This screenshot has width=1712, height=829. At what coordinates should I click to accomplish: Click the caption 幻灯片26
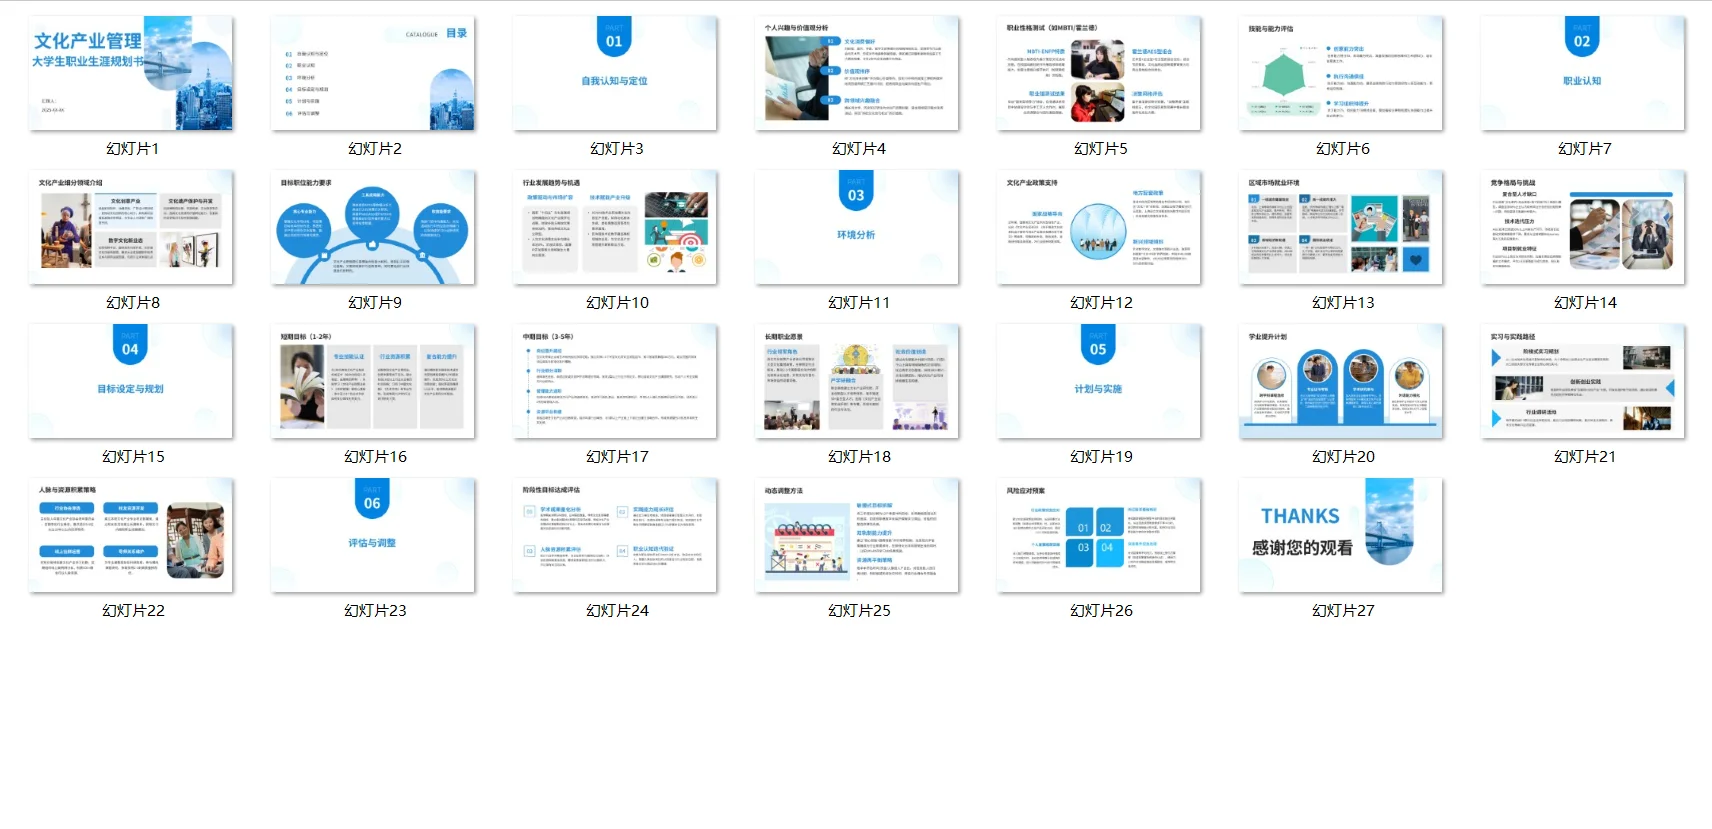(x=1101, y=611)
